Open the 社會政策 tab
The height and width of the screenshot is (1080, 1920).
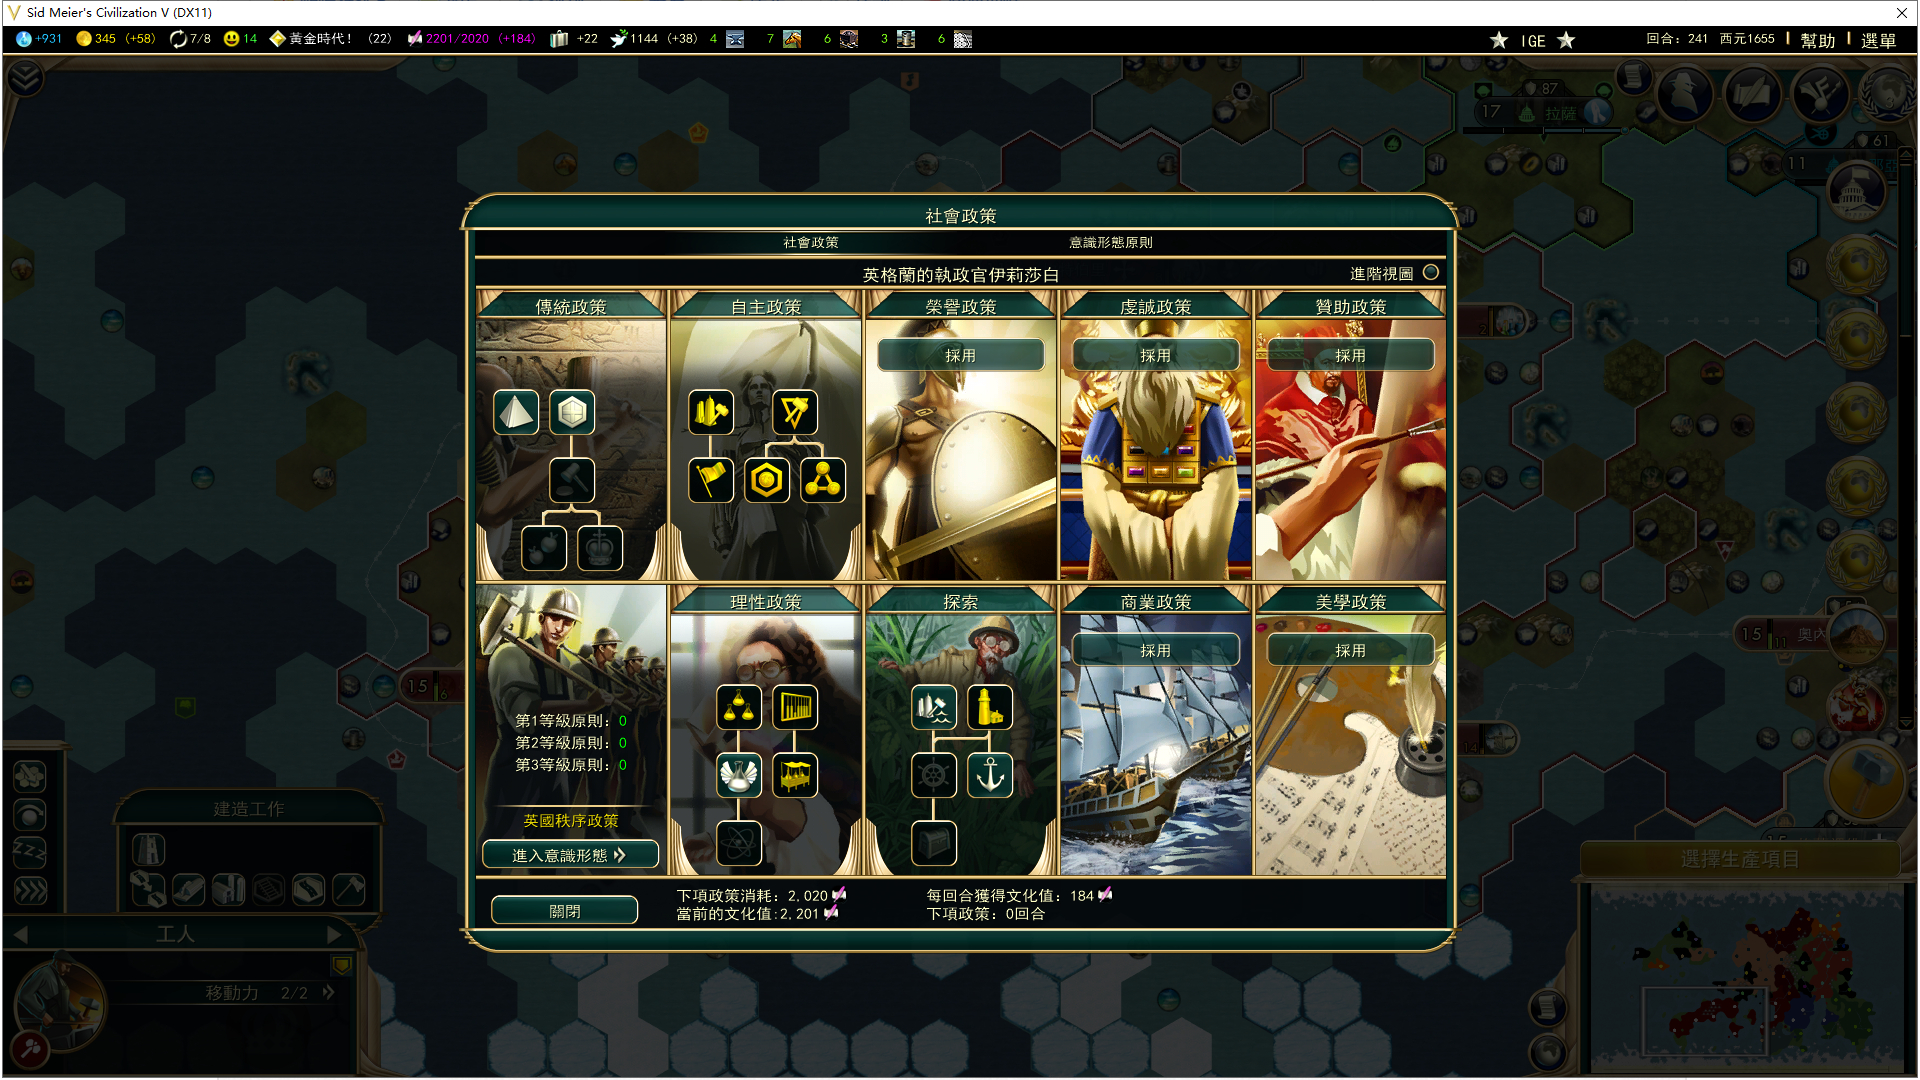point(811,242)
